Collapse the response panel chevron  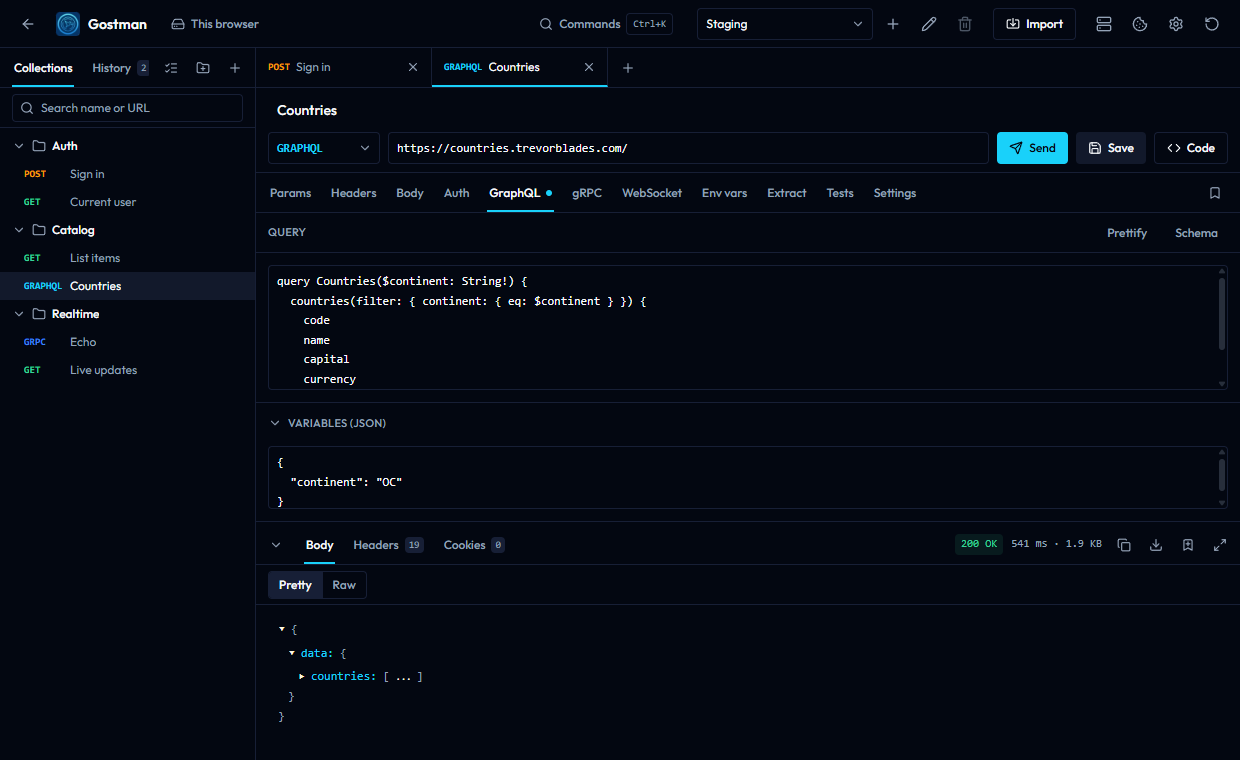point(276,545)
